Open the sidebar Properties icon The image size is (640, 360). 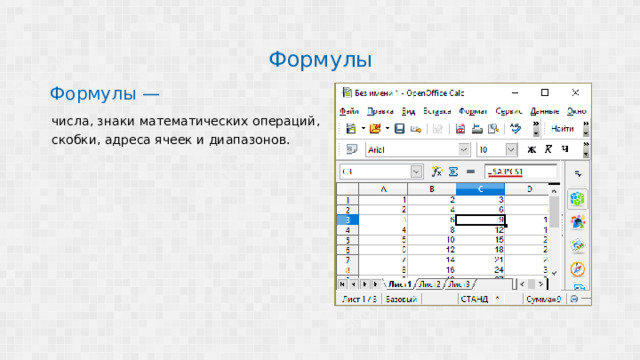[578, 199]
